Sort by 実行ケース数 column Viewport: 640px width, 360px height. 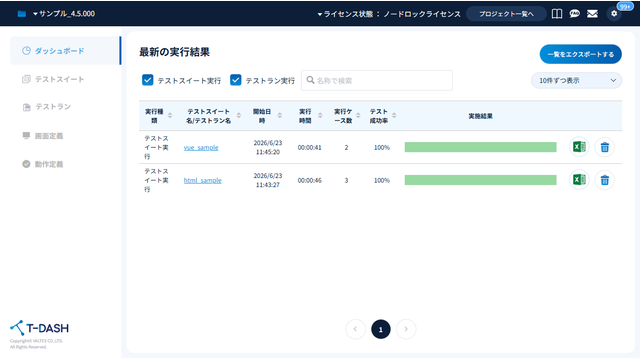[358, 116]
